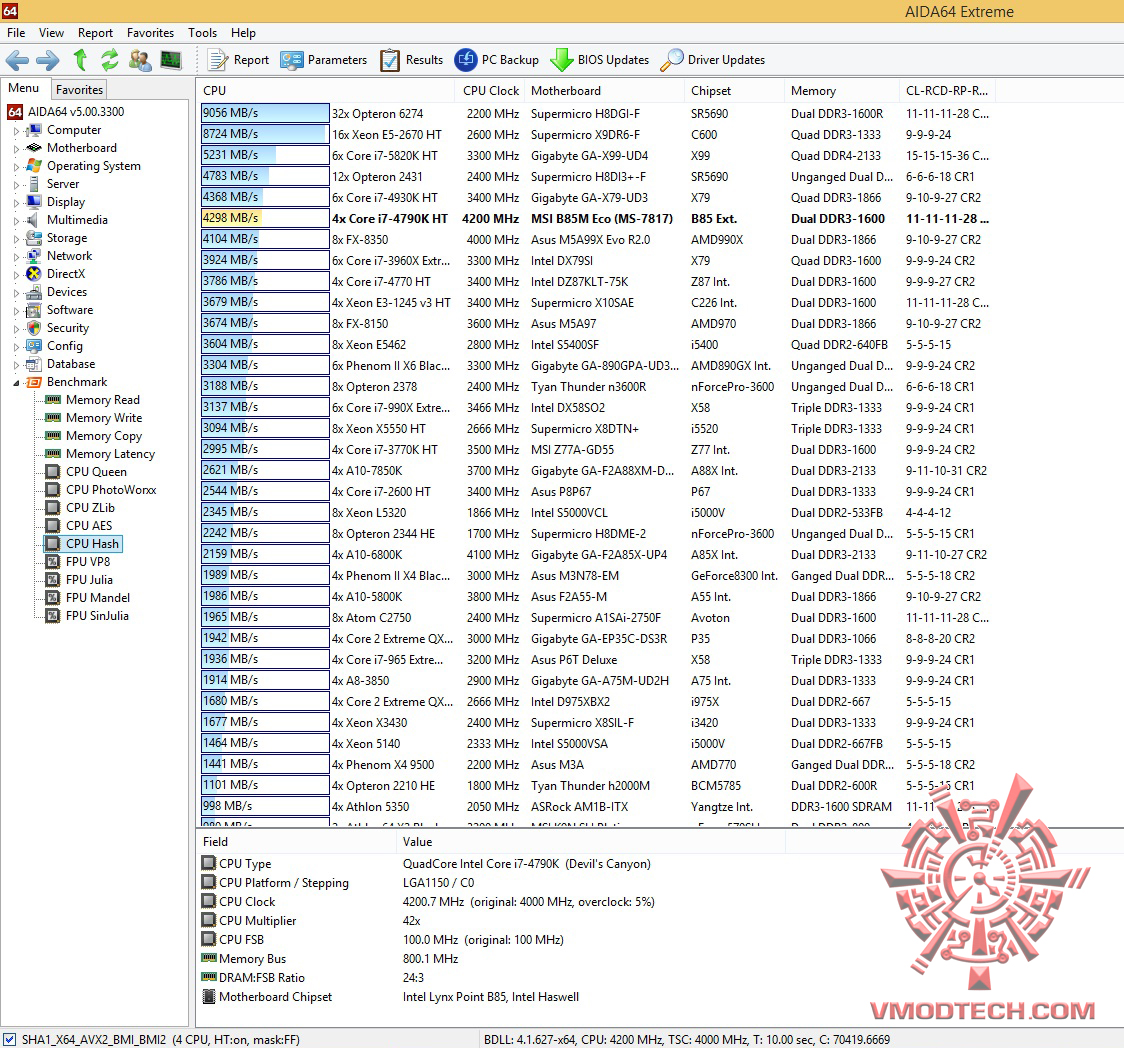Image resolution: width=1124 pixels, height=1048 pixels.
Task: Sort by CPU Clock column header
Action: tap(490, 91)
